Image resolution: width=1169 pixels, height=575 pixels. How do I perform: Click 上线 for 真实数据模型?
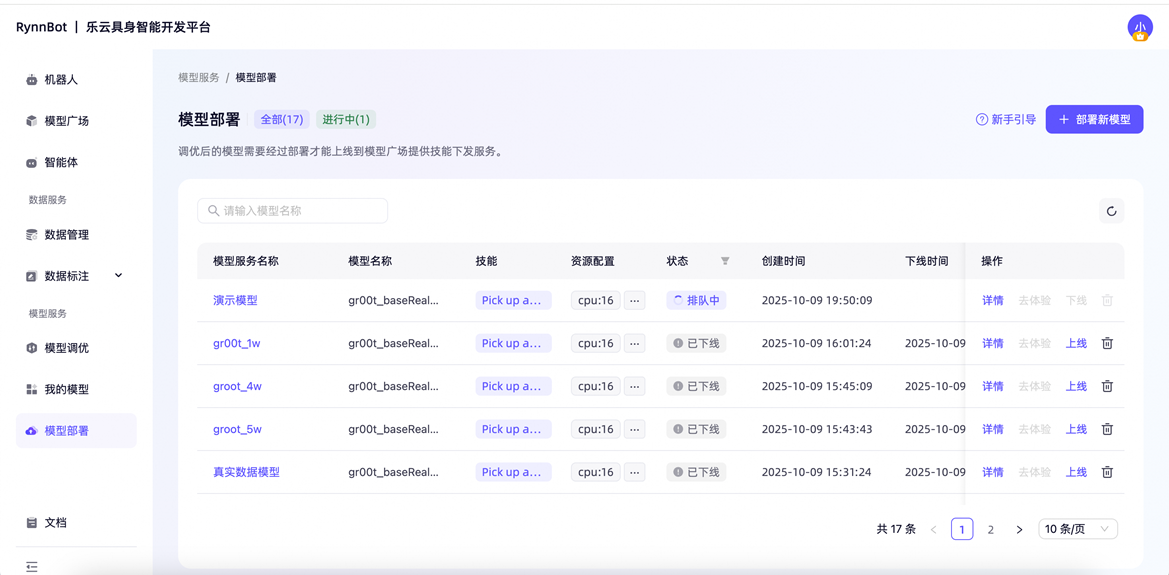point(1076,472)
